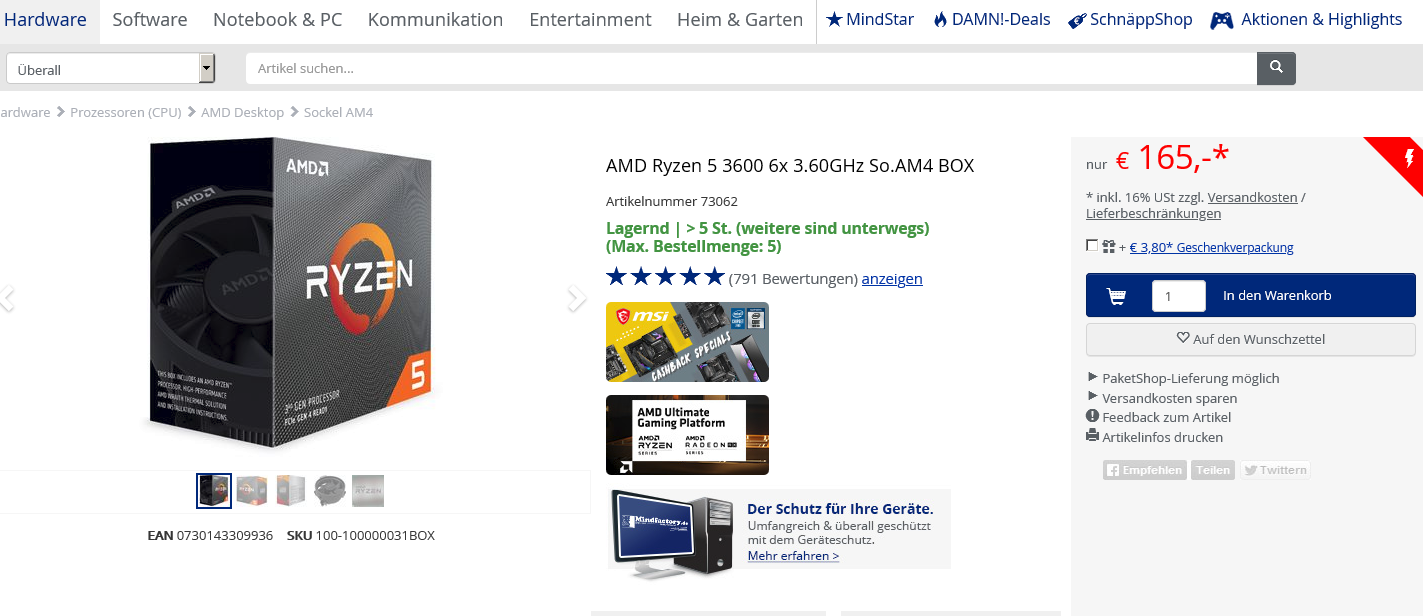Image resolution: width=1423 pixels, height=616 pixels.
Task: Click the SKU 100-100000031BOX text
Action: coord(361,535)
